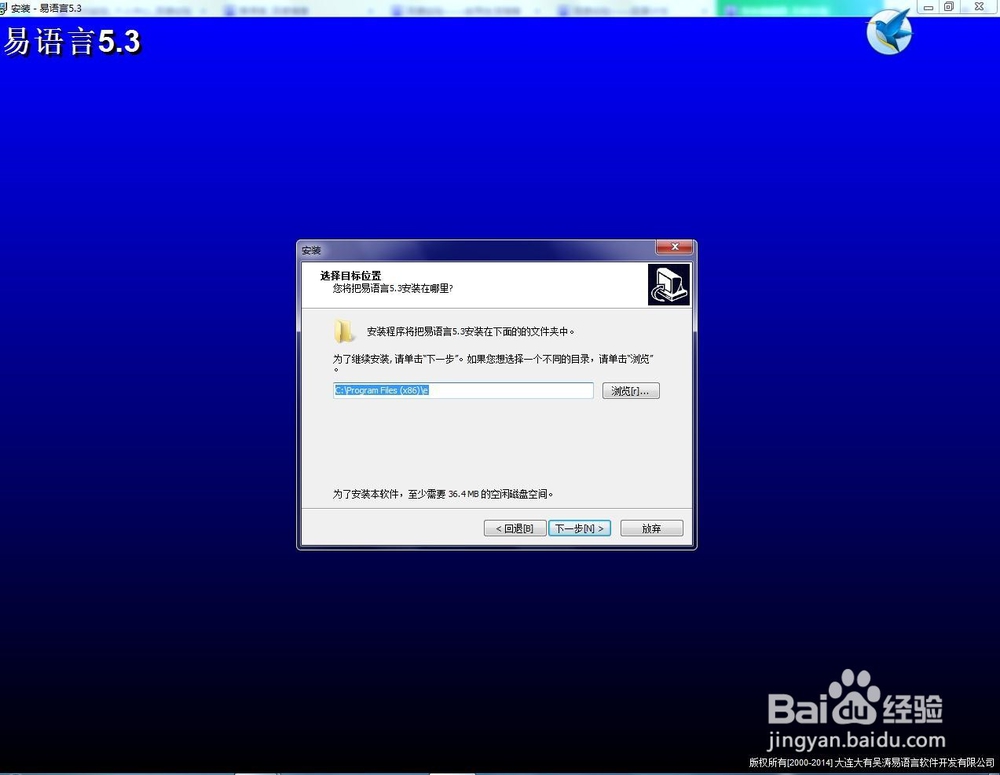Click the setup icon in the main title bar
1000x775 pixels.
tap(4, 8)
